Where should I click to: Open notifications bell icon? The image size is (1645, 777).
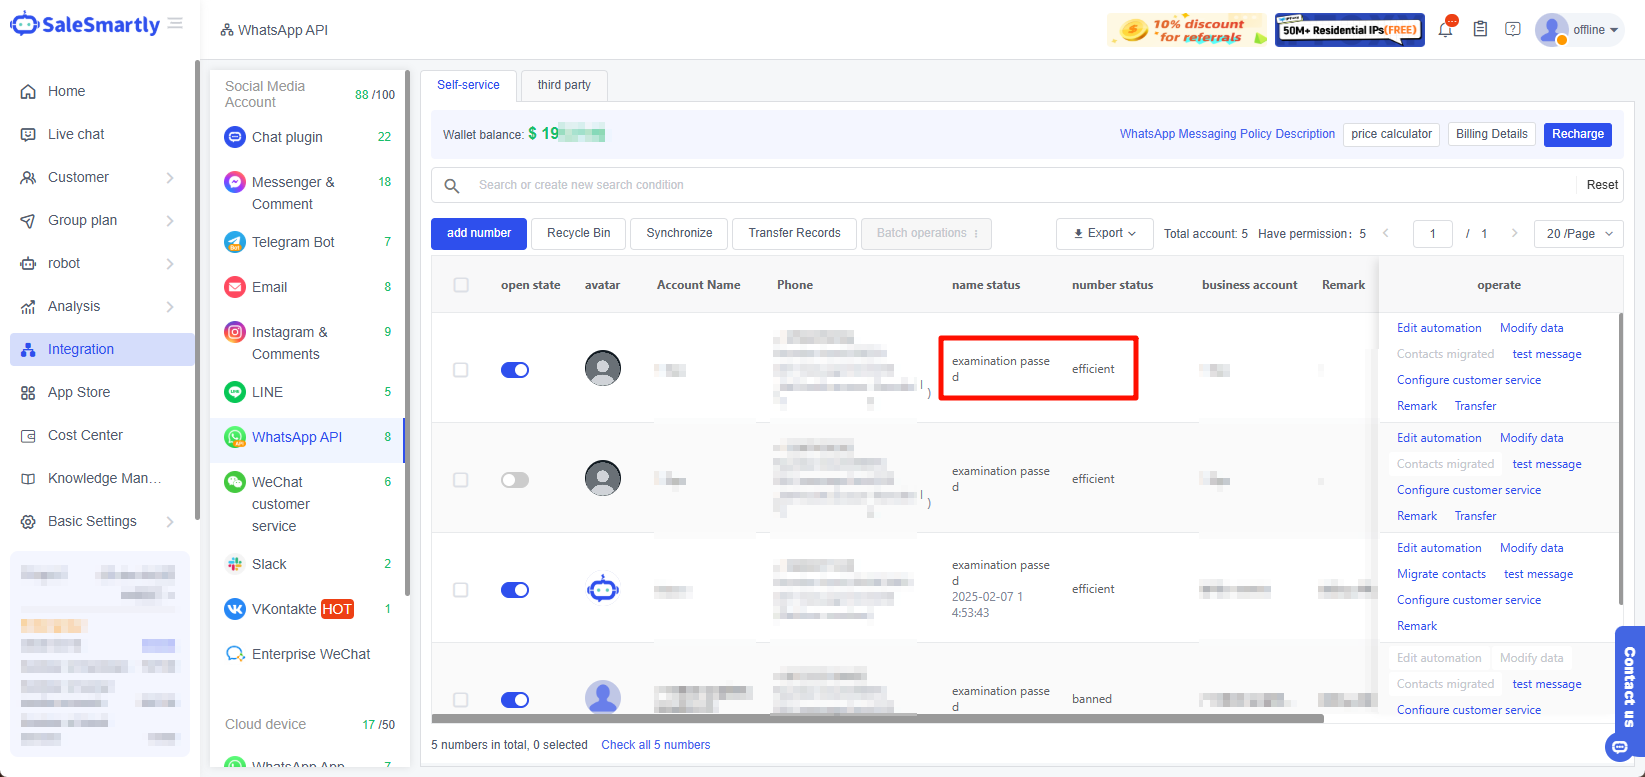point(1445,29)
